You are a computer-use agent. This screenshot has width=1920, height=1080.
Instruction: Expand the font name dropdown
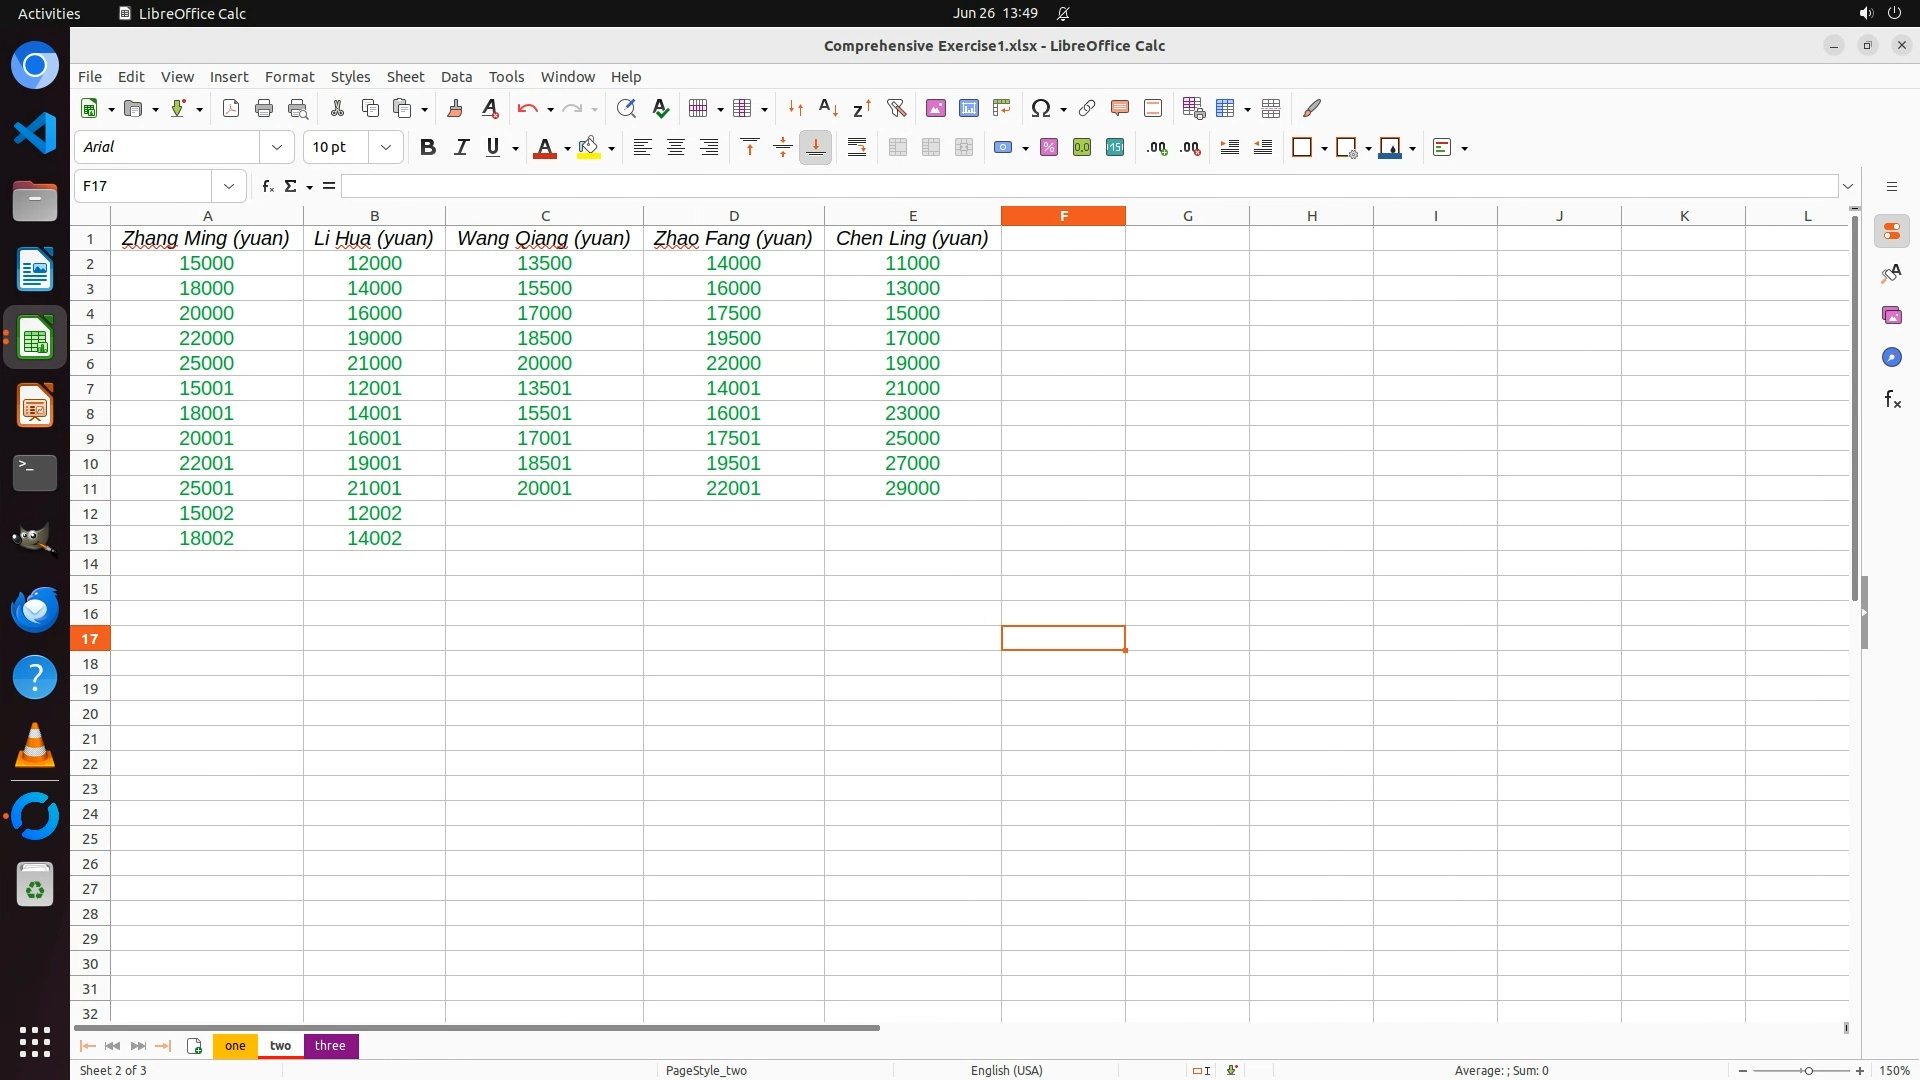277,148
